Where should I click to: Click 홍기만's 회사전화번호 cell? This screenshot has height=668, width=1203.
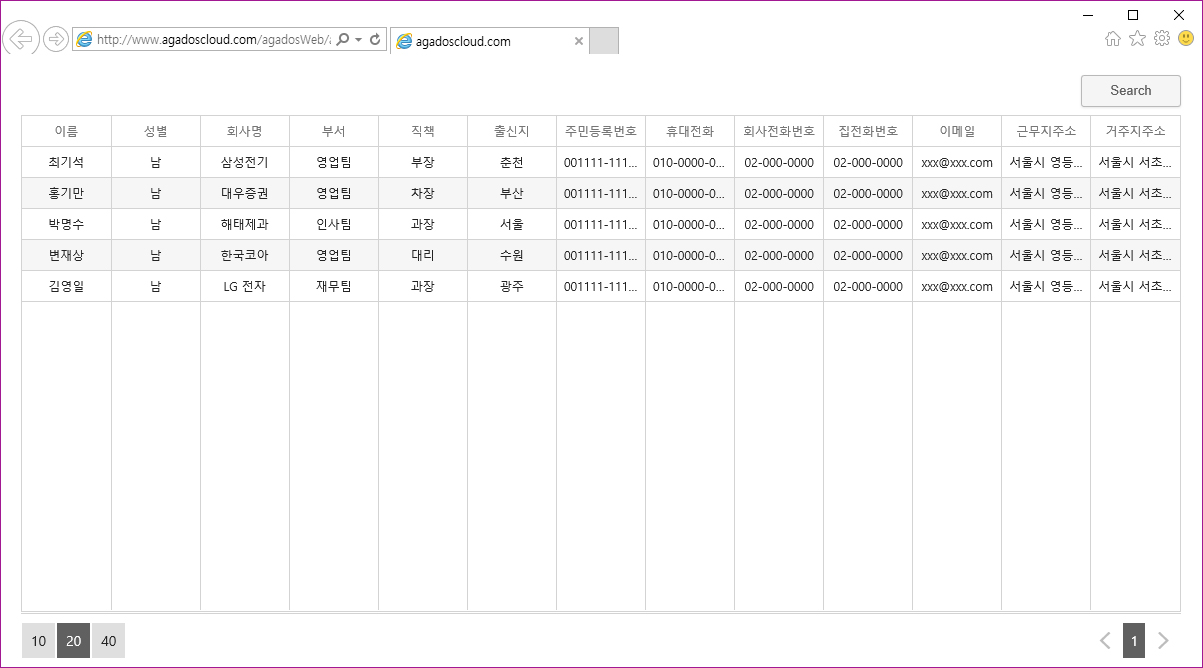pyautogui.click(x=778, y=193)
